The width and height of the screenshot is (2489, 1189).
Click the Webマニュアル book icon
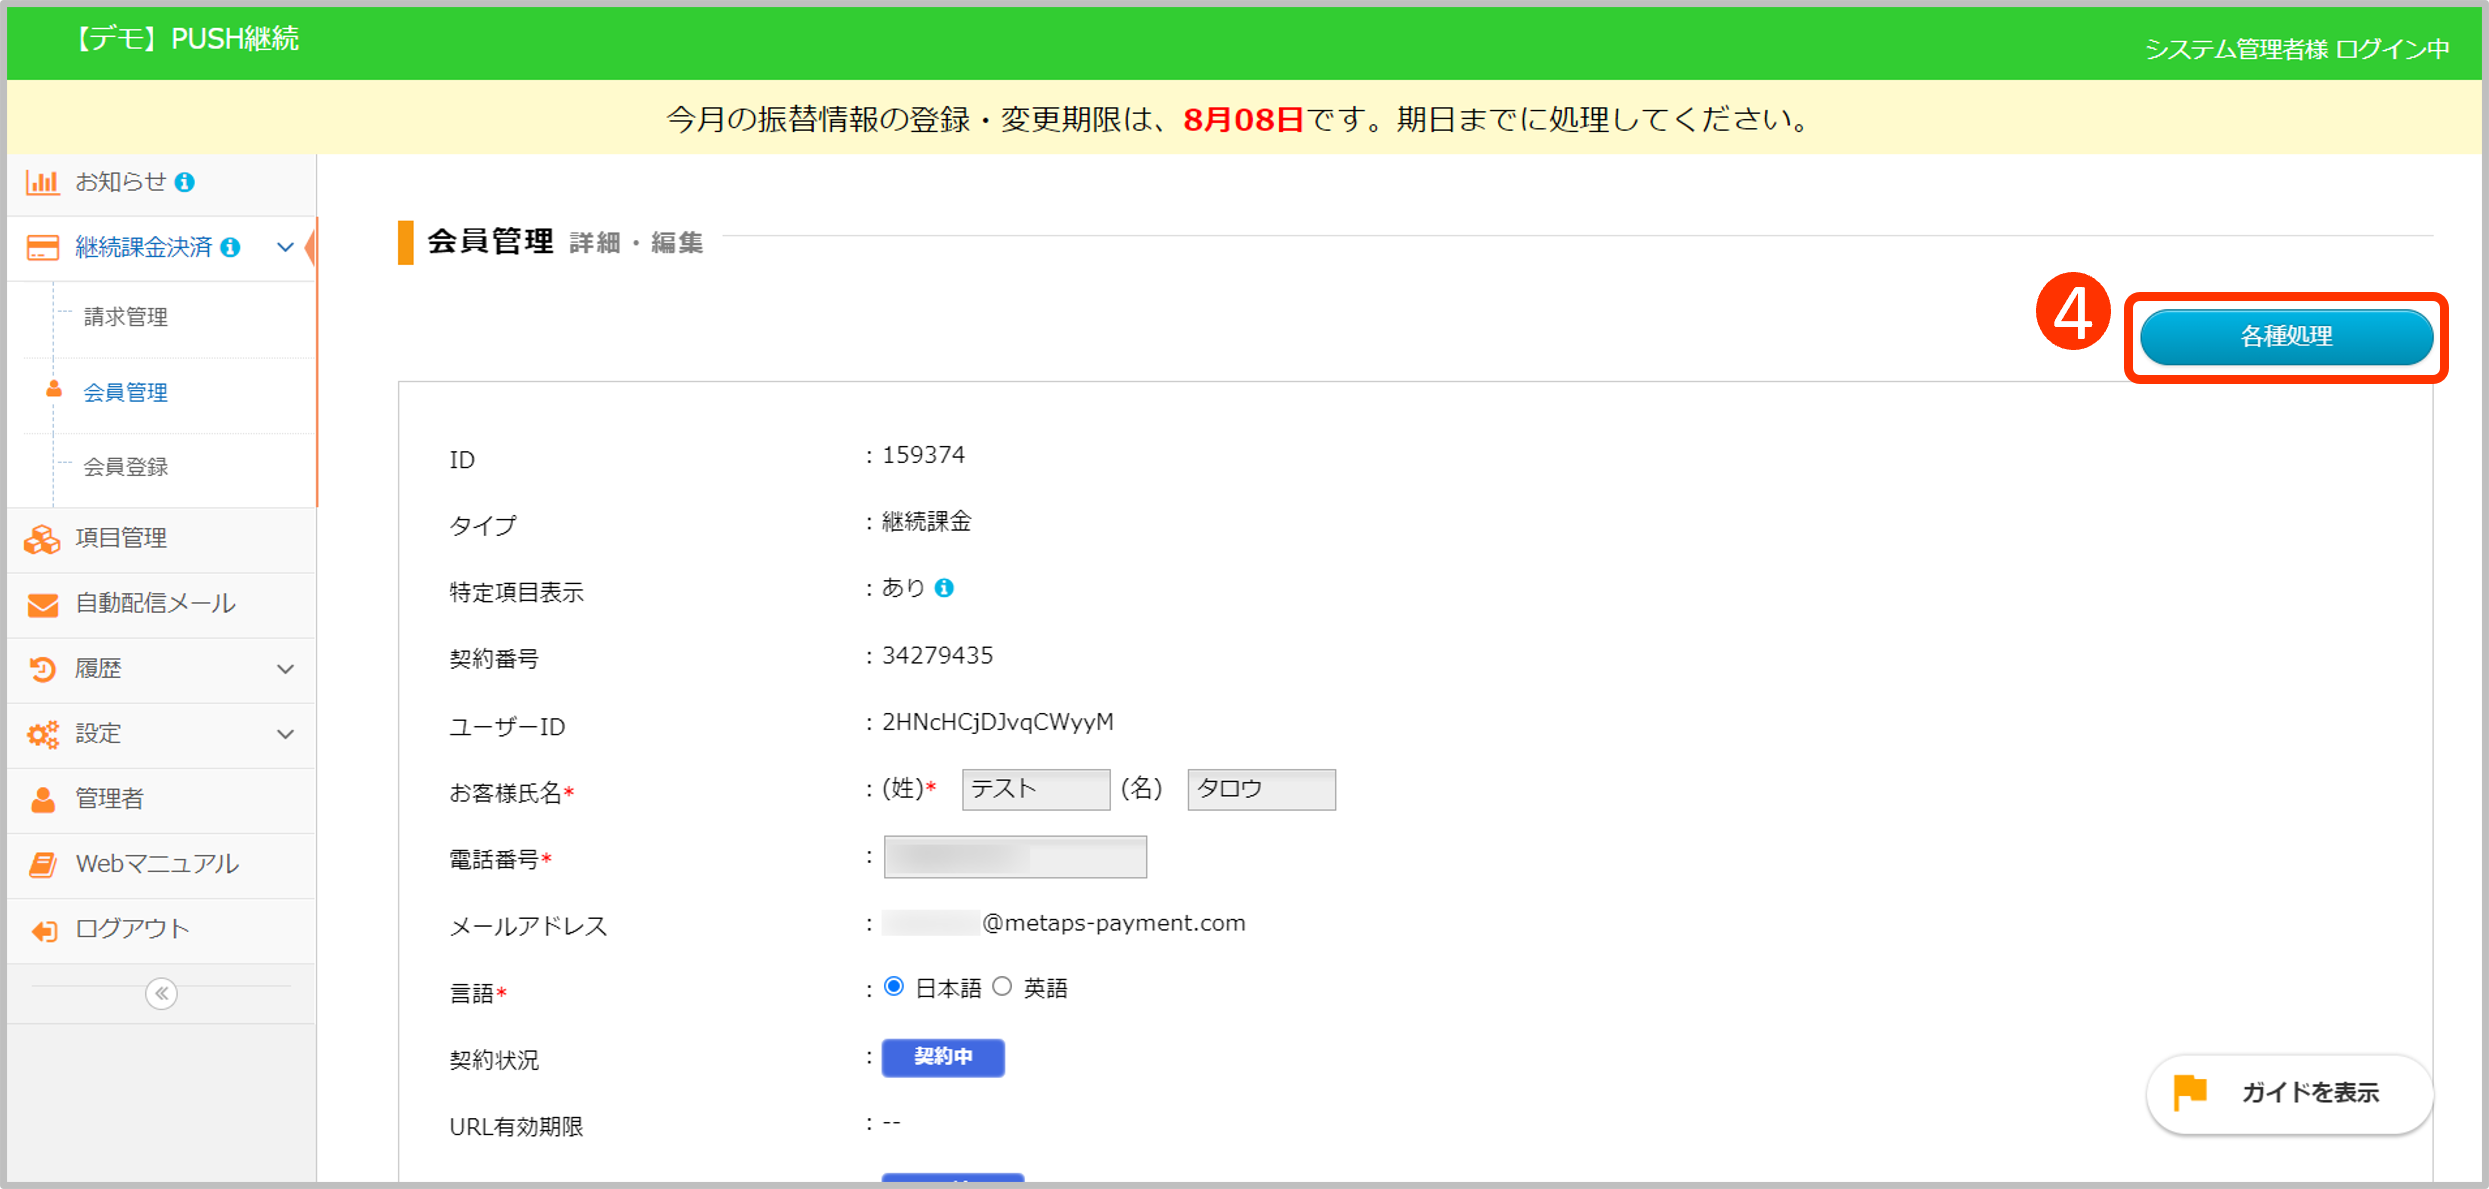click(x=42, y=864)
